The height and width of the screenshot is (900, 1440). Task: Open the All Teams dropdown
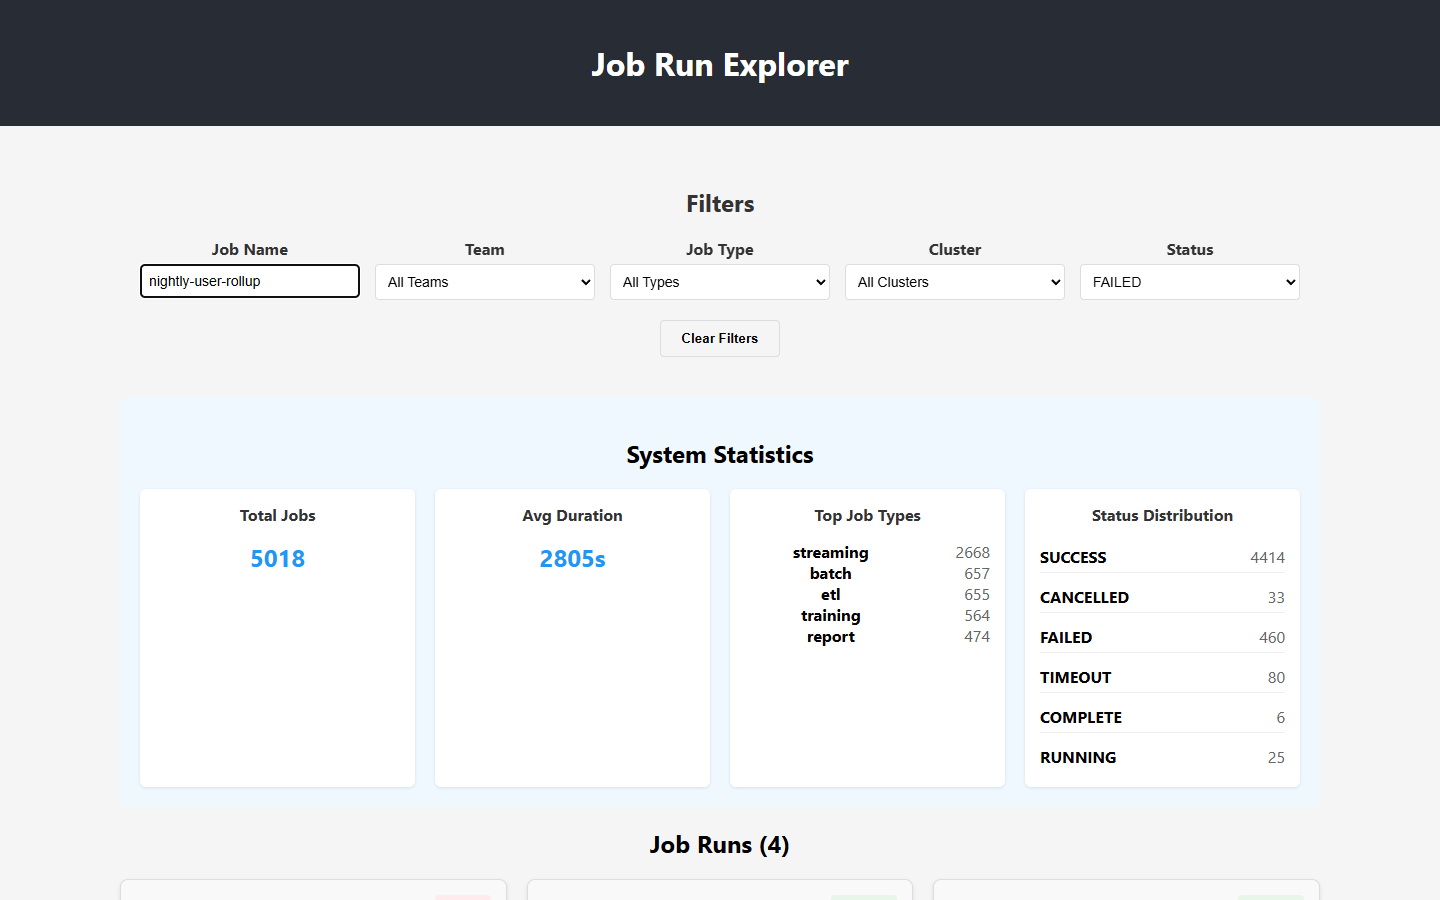pos(485,282)
